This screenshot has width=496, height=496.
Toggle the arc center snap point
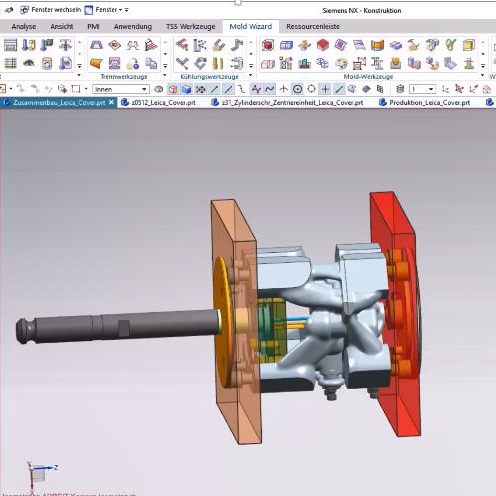(297, 89)
